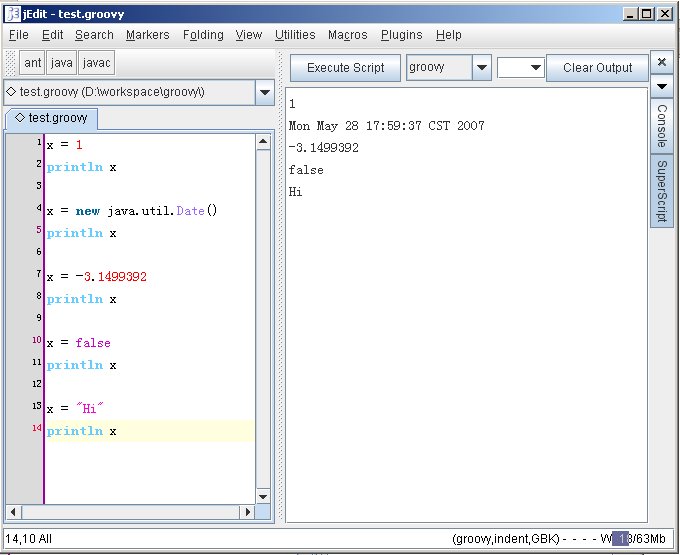
Task: Expand the test.groovy buffer switcher dropdown
Action: [265, 92]
